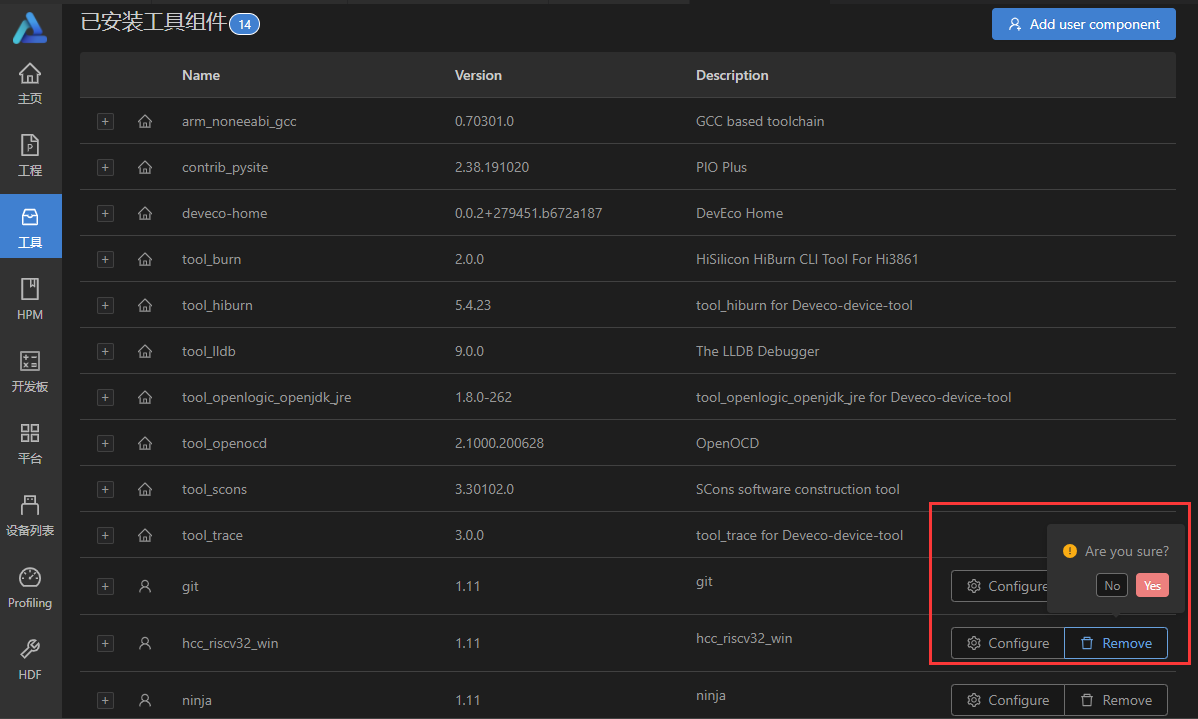Expand the tool_trace row
The height and width of the screenshot is (719, 1198).
click(x=105, y=536)
